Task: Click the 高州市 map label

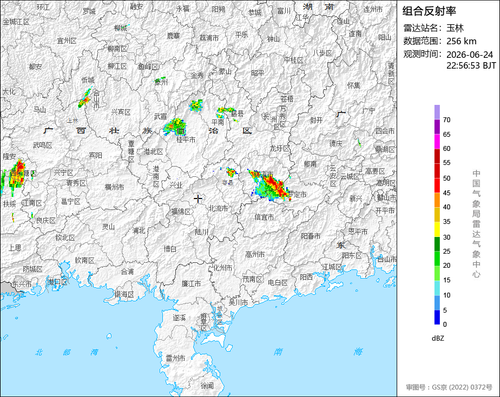Action: point(255,254)
